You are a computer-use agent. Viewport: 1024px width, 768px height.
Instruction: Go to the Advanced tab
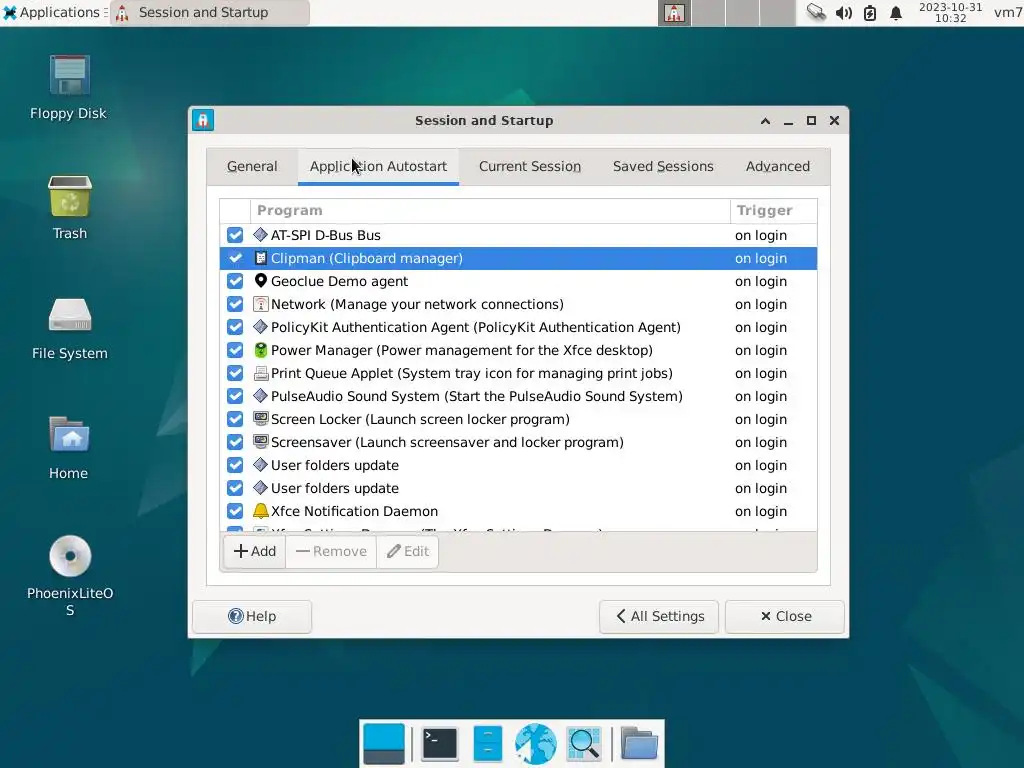pyautogui.click(x=778, y=167)
